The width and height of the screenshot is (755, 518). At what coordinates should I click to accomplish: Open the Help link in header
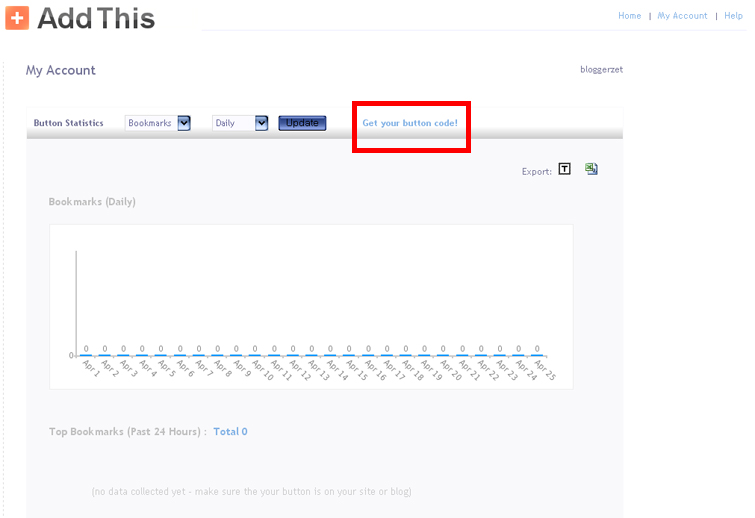tap(733, 16)
